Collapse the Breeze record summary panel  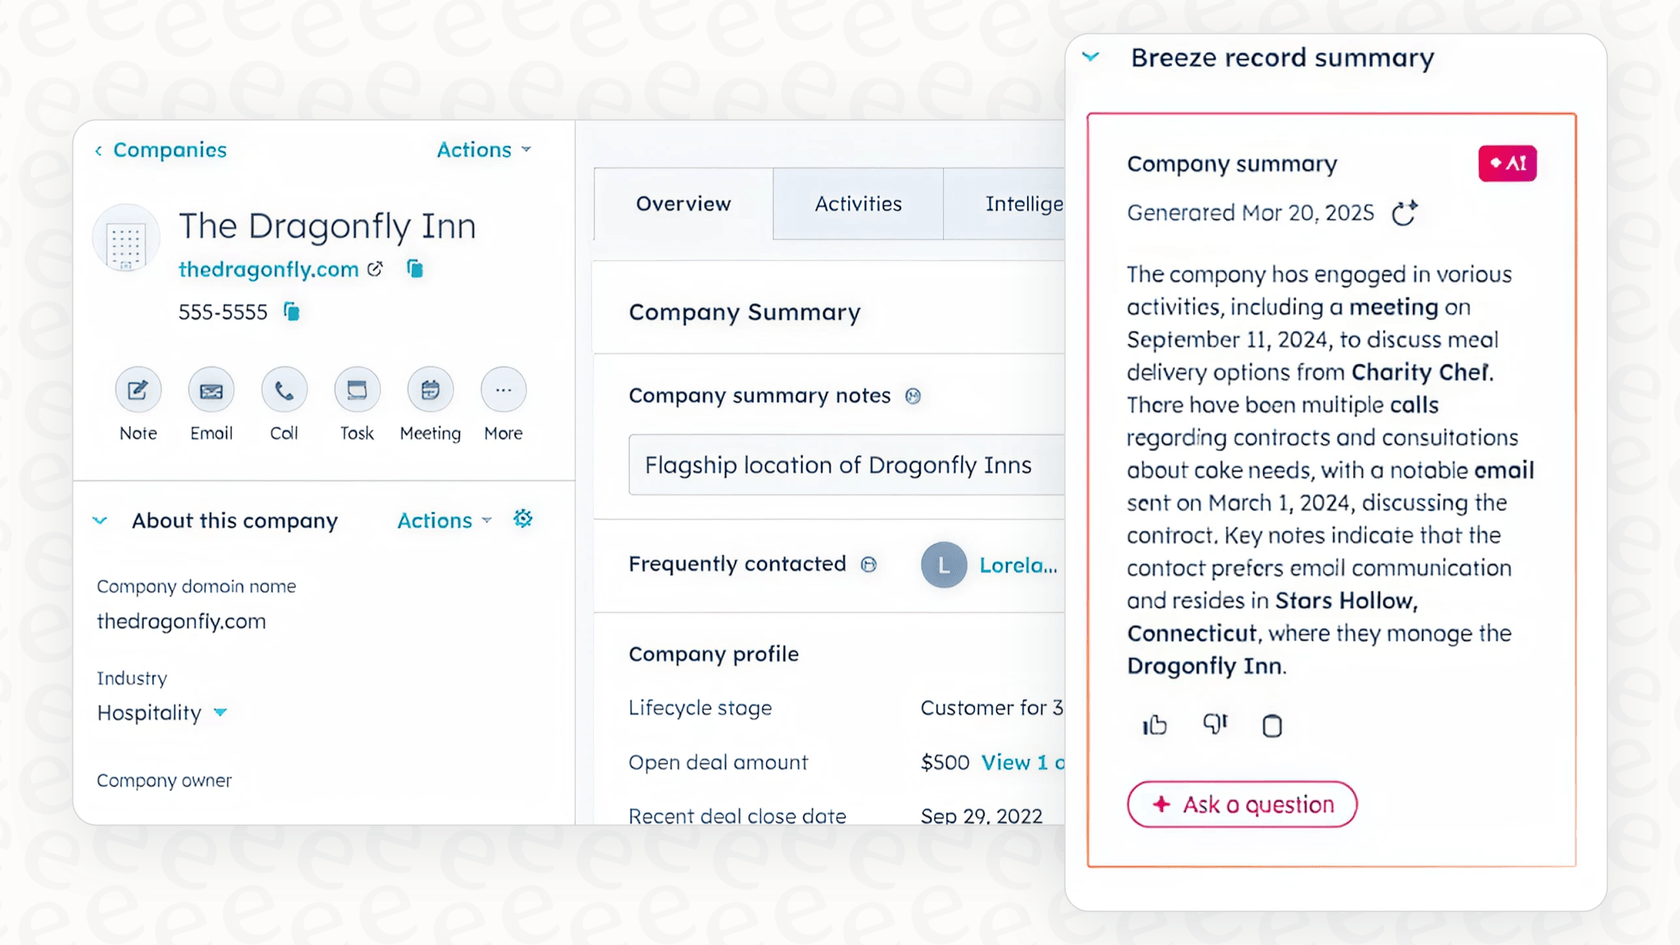pos(1090,57)
